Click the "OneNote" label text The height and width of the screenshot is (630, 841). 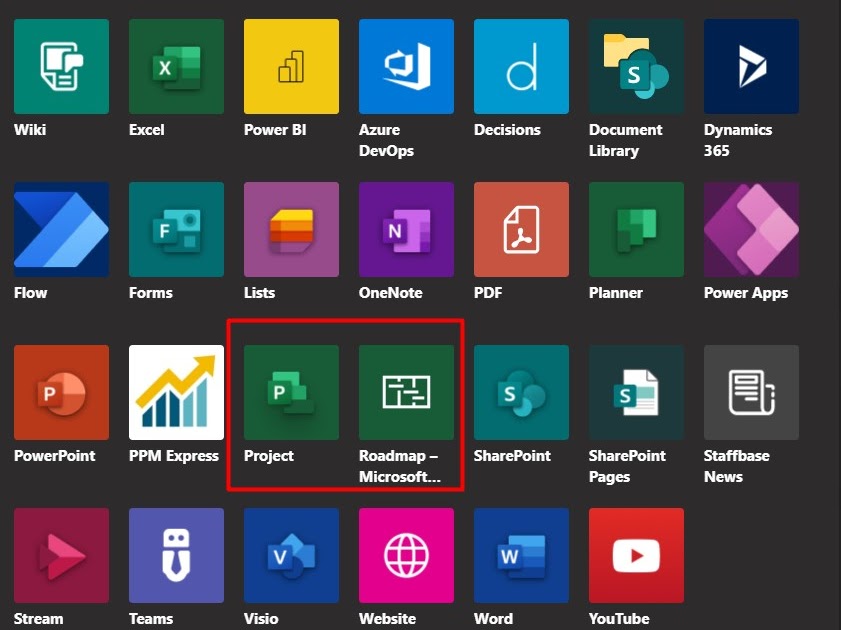(x=390, y=293)
